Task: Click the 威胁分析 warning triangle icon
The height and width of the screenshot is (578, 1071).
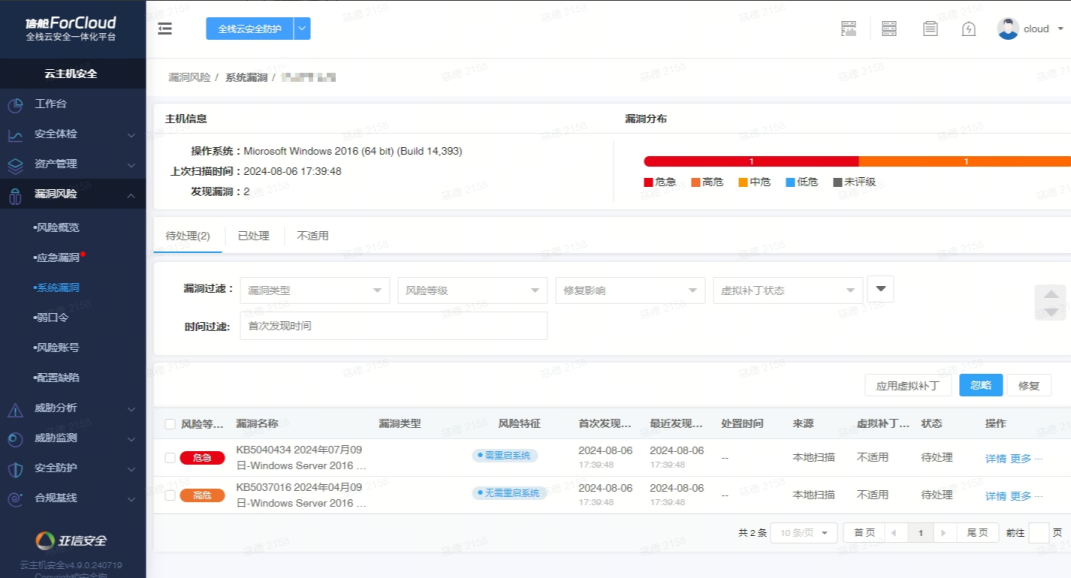Action: pos(15,409)
